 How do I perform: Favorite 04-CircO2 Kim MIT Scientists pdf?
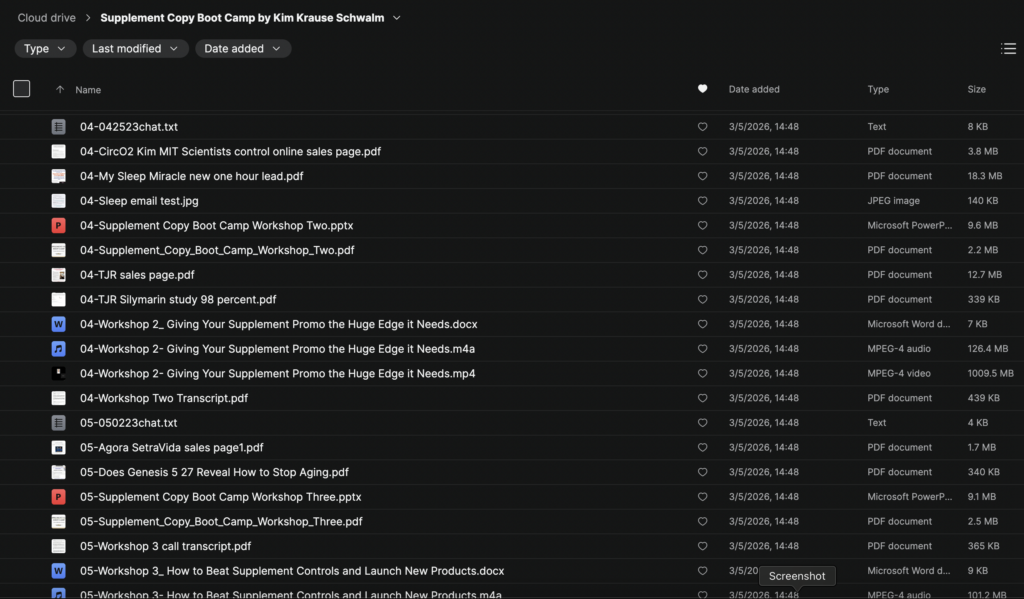(702, 152)
